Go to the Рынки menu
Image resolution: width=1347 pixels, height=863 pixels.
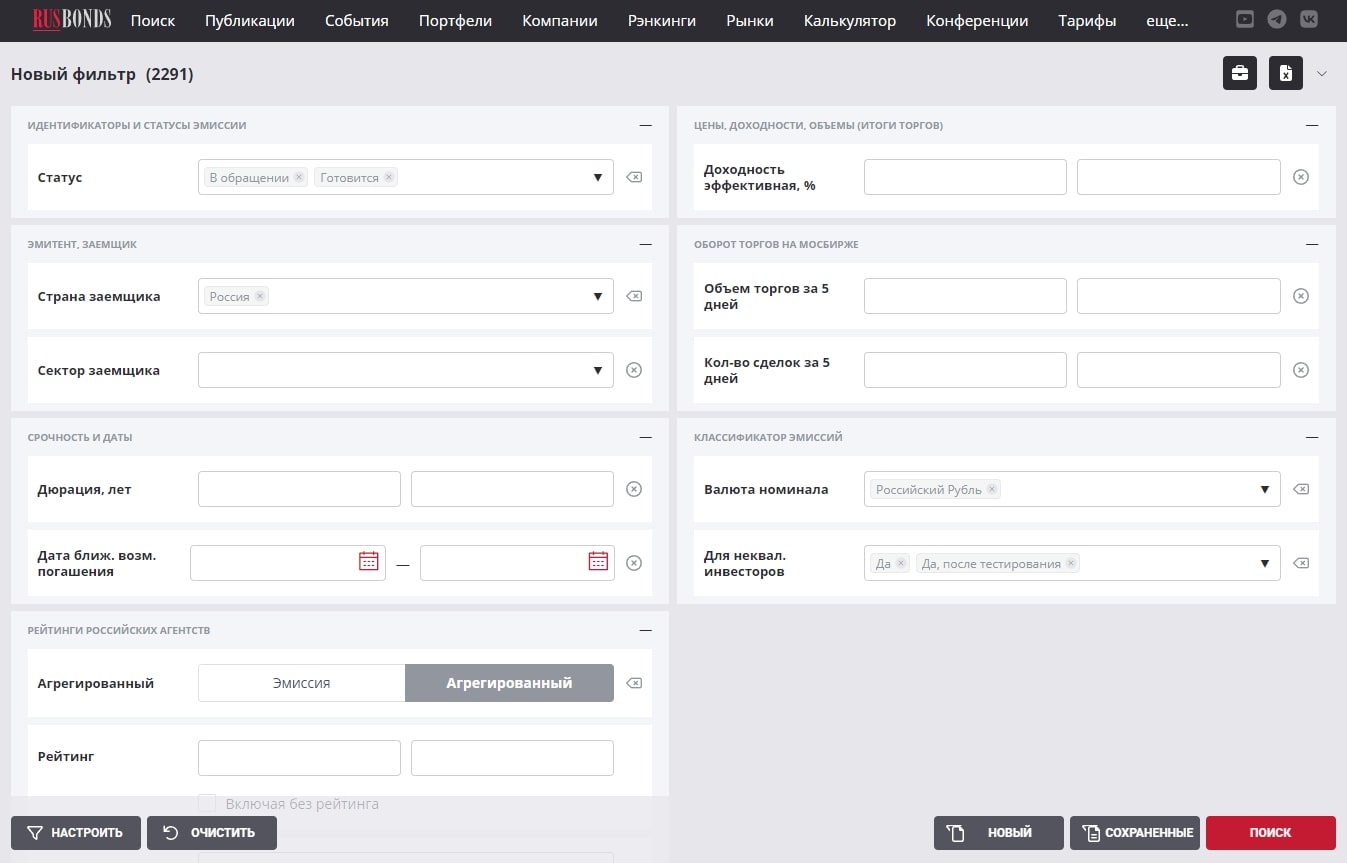[750, 20]
